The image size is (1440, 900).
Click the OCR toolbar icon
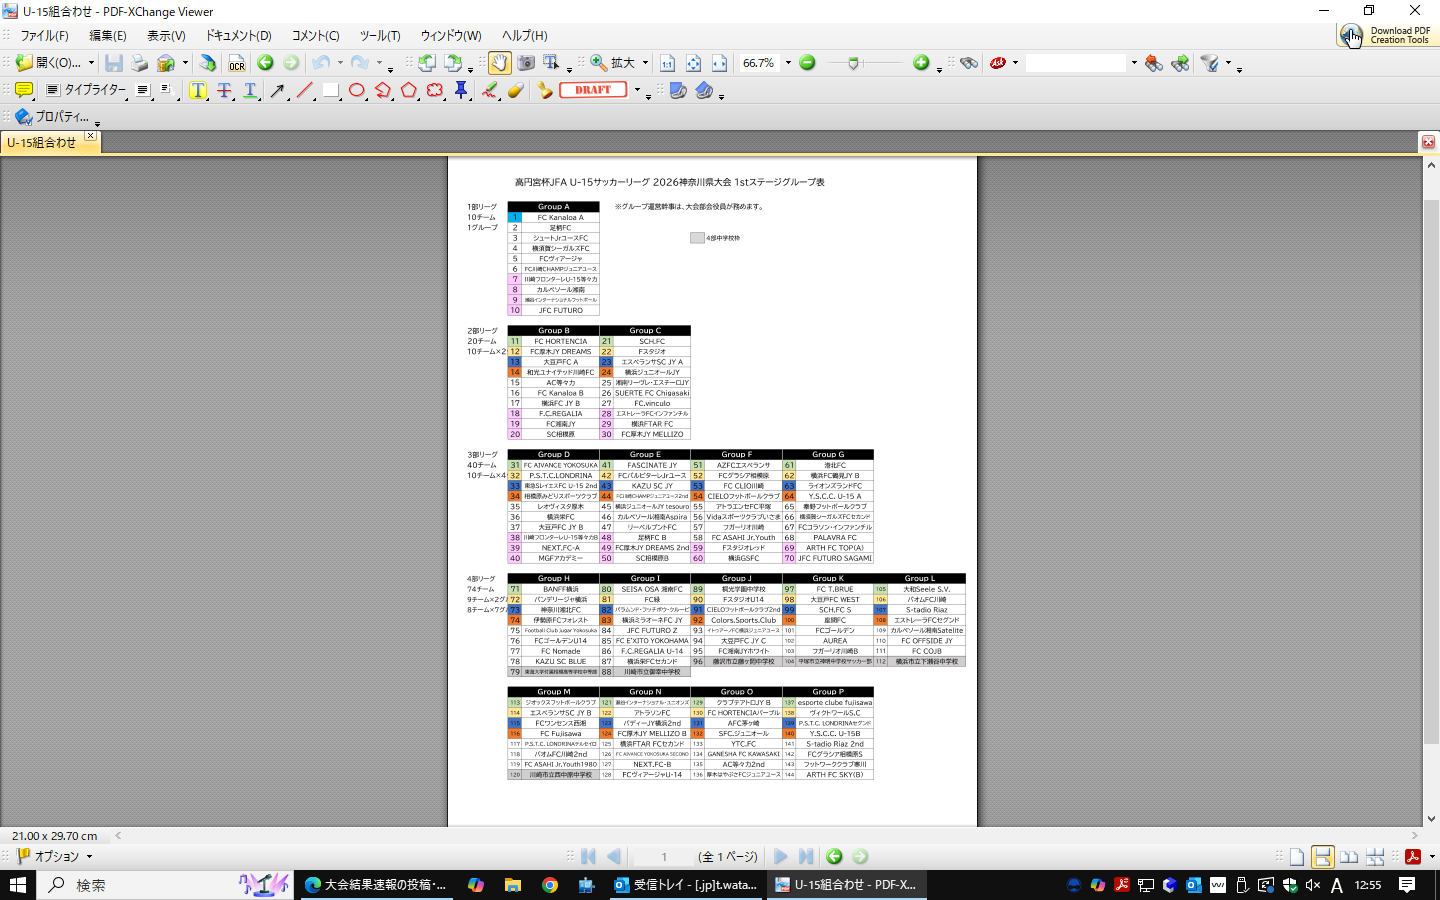pyautogui.click(x=236, y=63)
